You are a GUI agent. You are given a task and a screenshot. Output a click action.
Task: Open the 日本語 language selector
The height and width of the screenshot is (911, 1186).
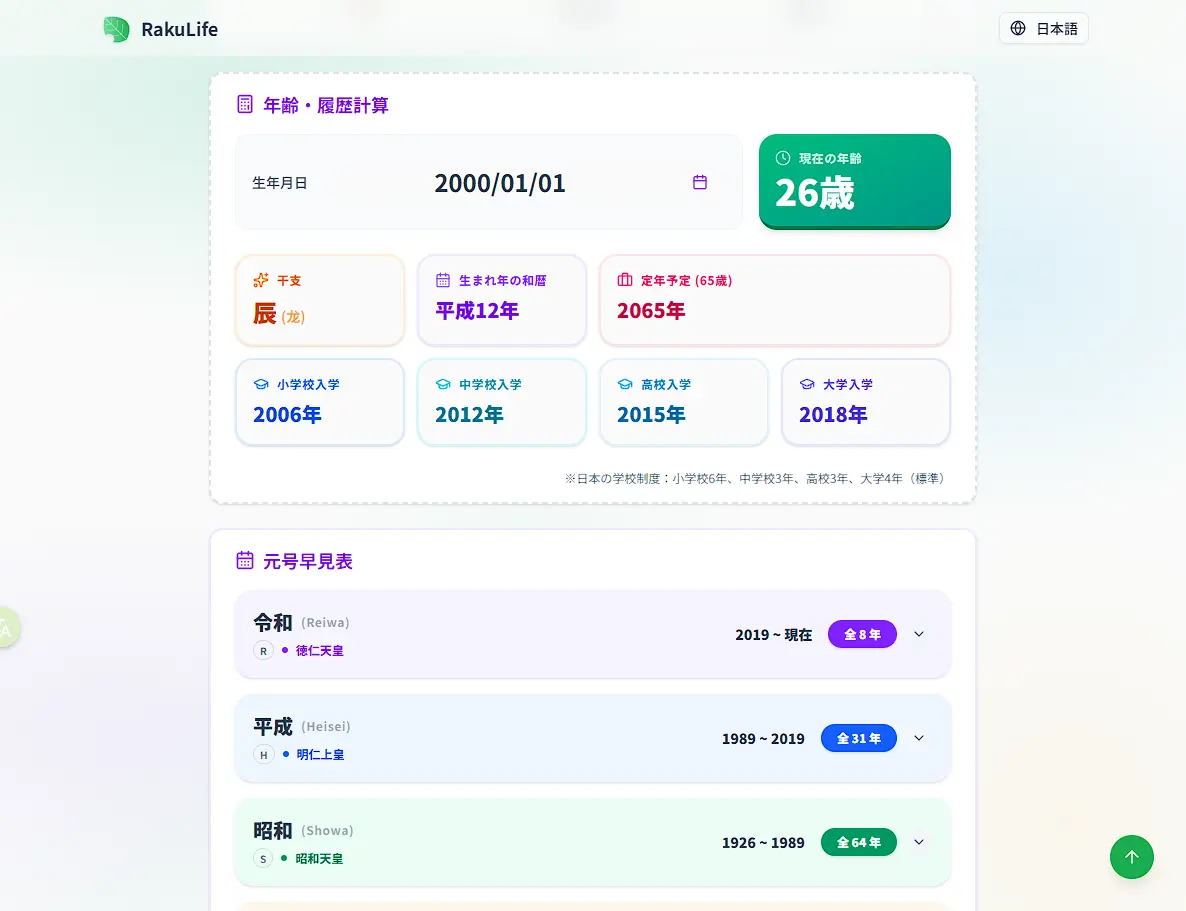pos(1043,28)
